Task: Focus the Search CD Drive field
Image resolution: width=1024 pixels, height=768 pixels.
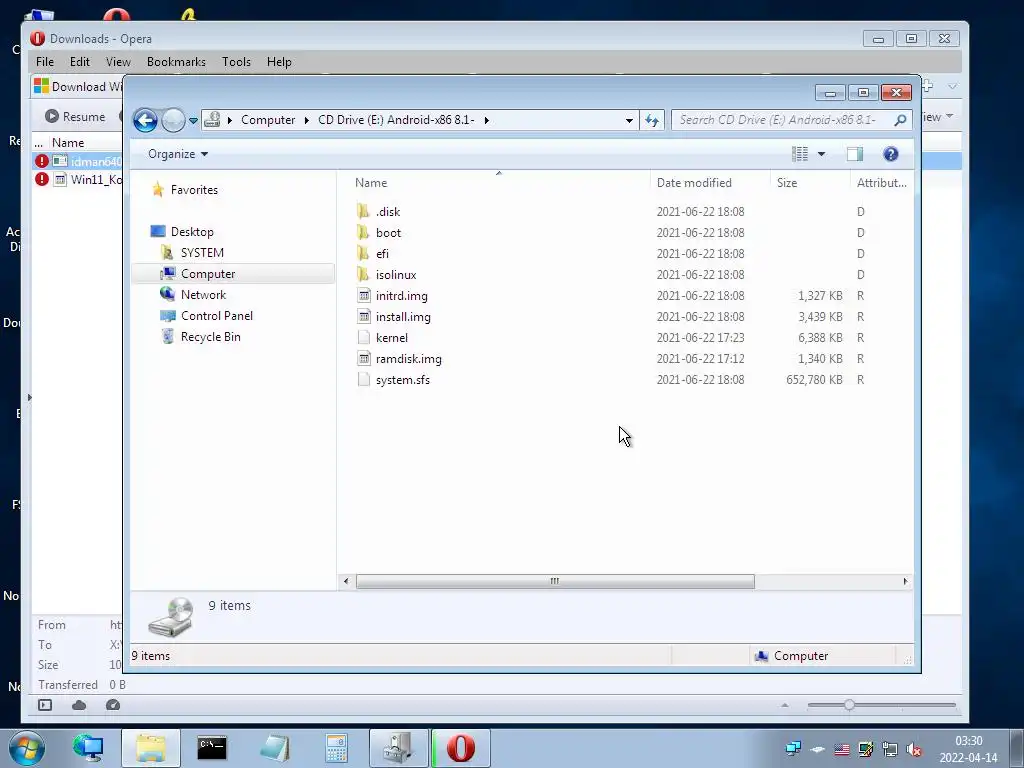Action: point(781,120)
